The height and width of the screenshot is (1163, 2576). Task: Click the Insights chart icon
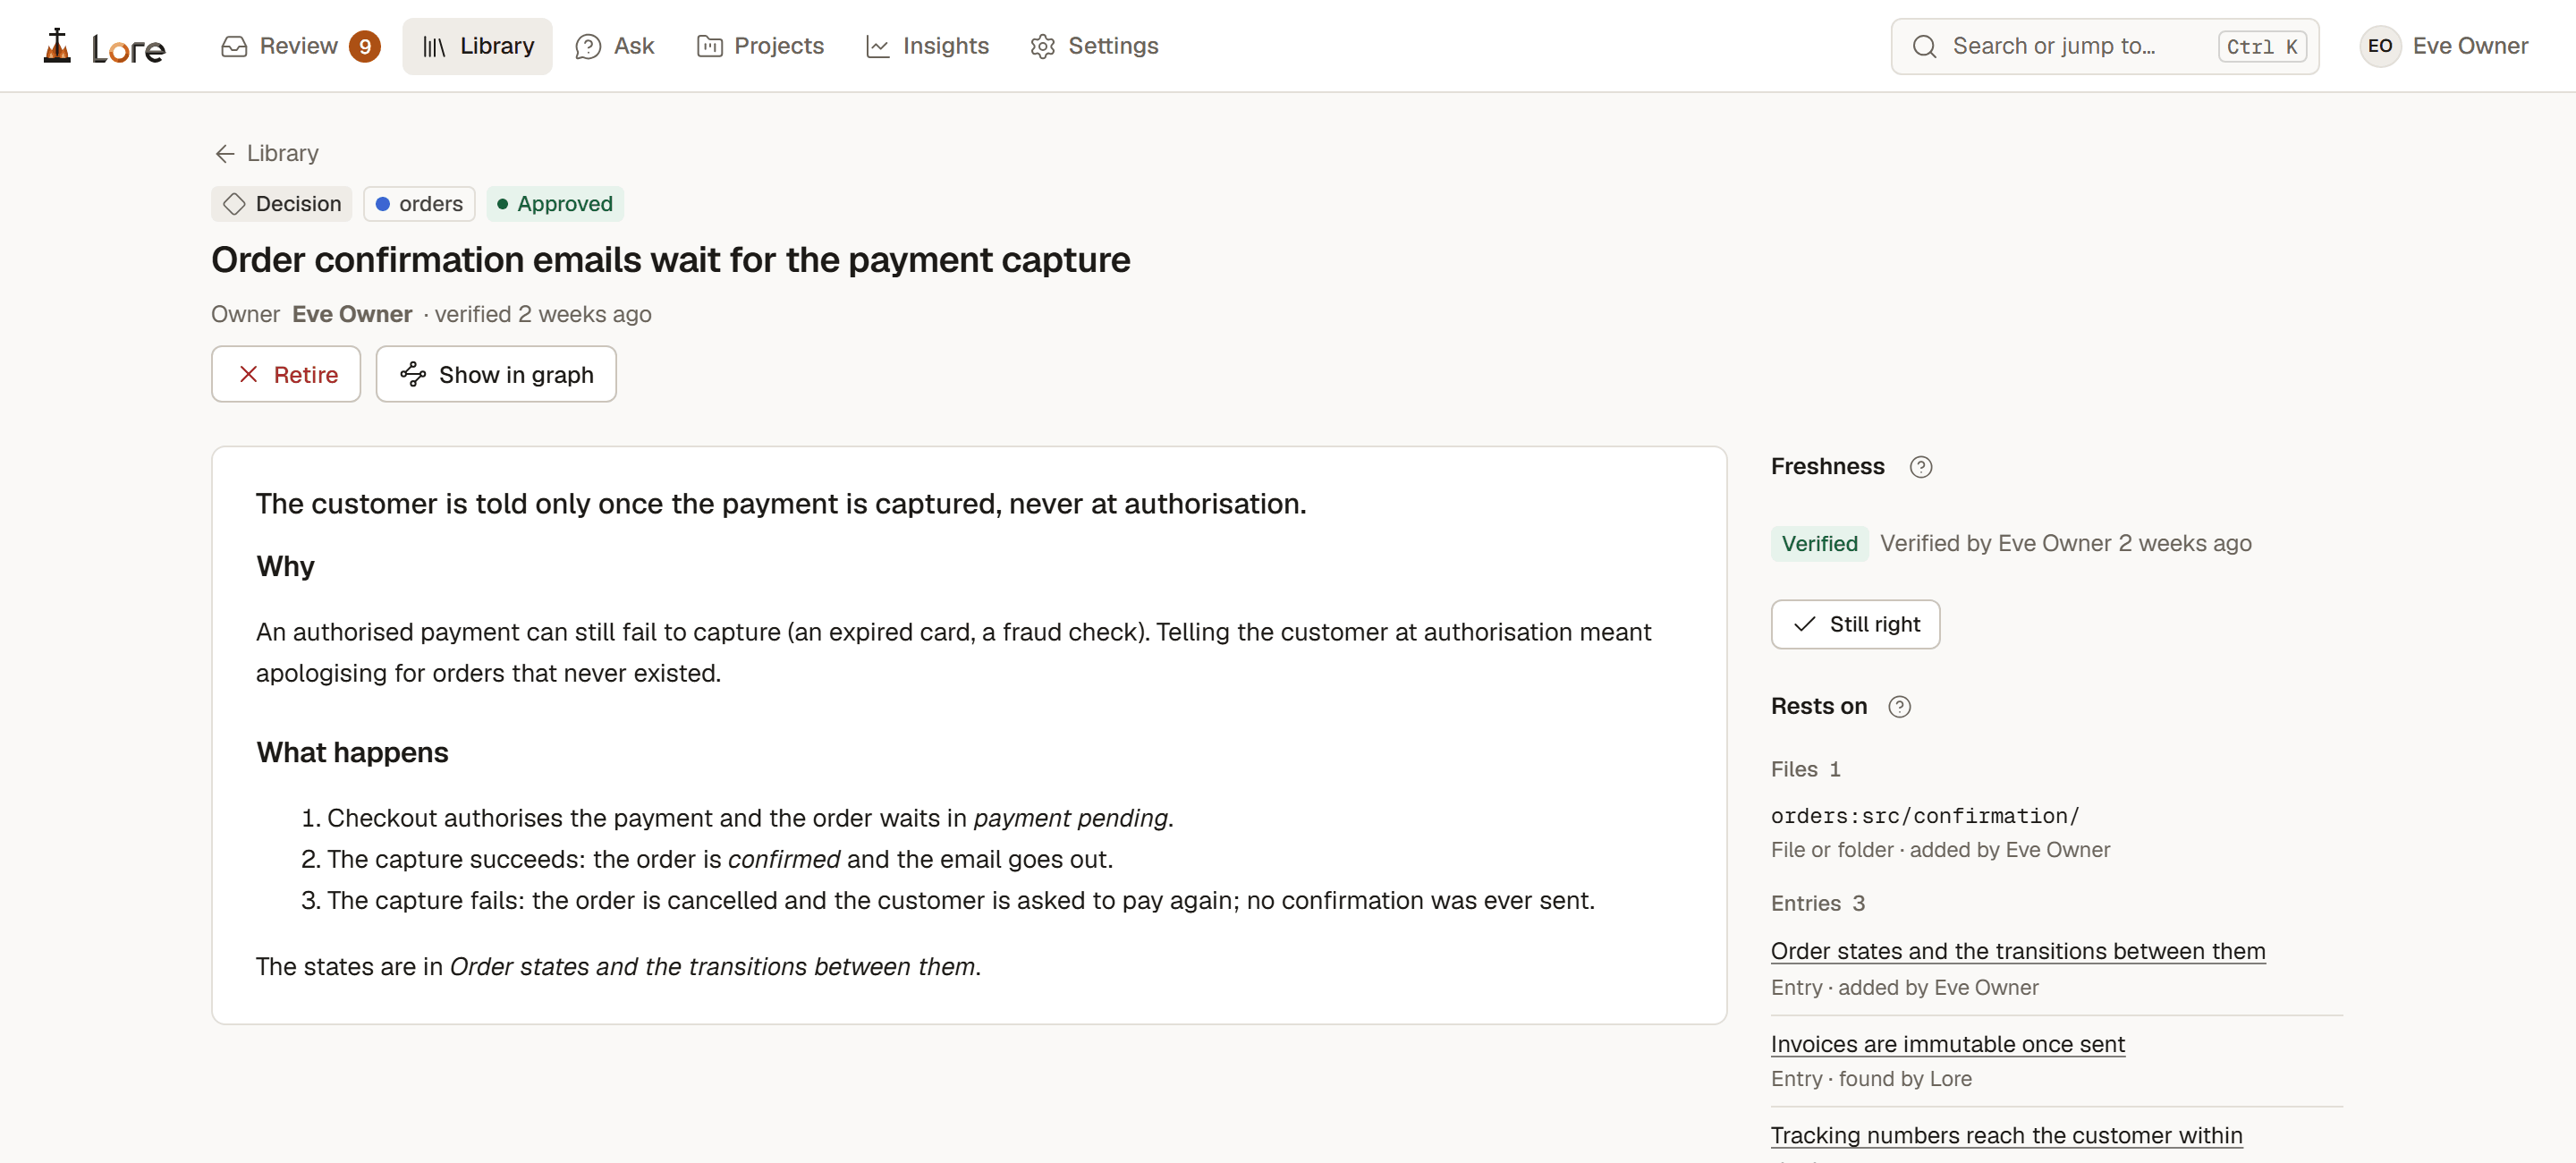[877, 46]
